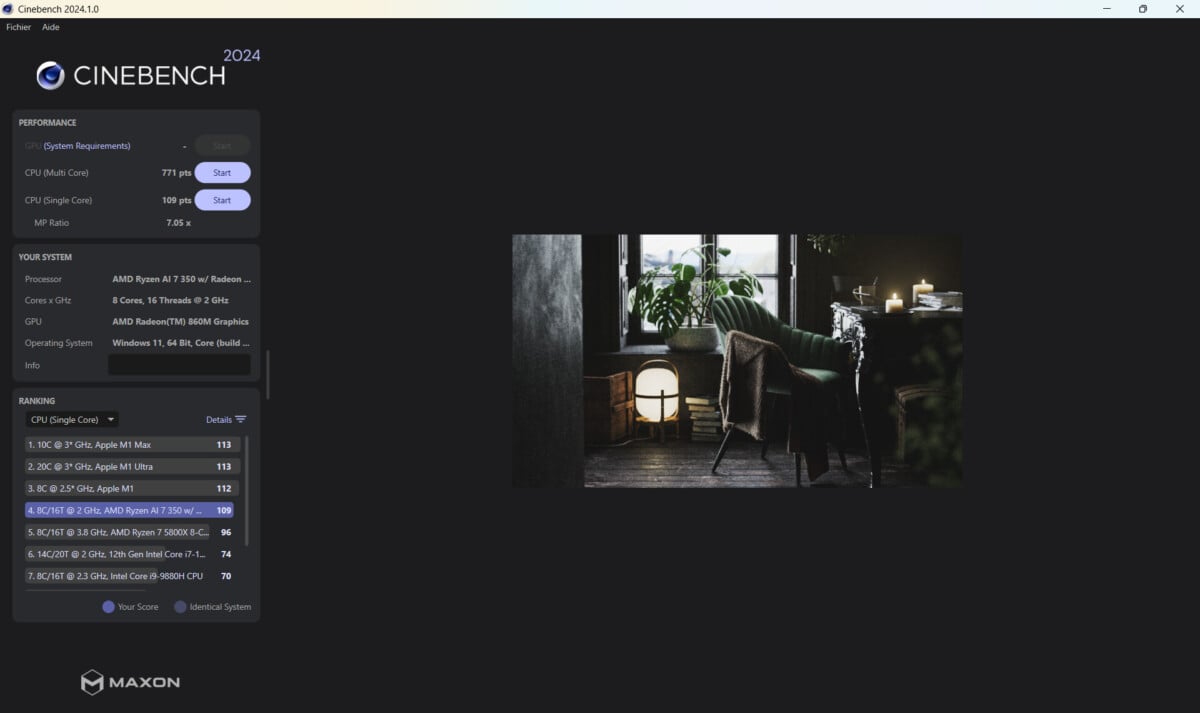This screenshot has width=1200, height=713.
Task: Click the Cinebench title bar app icon
Action: (8, 9)
